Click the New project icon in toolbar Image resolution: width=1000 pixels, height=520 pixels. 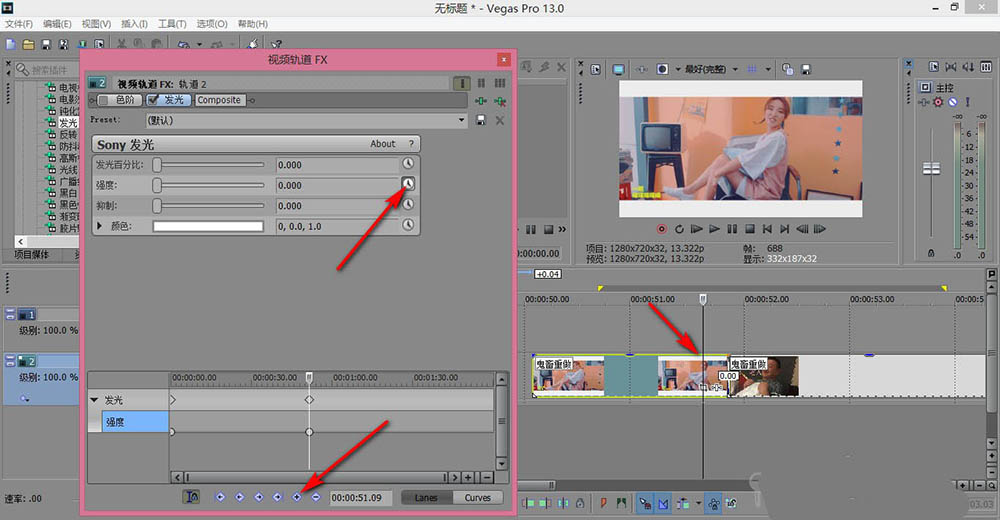10,44
